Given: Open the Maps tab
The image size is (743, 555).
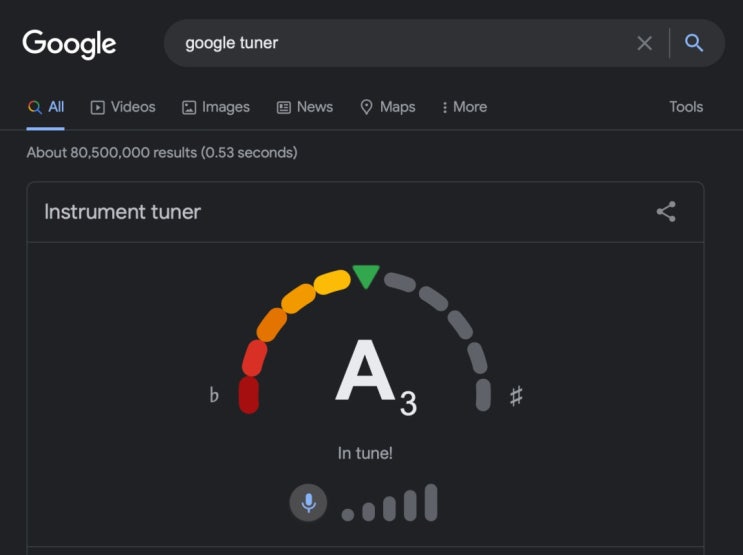Looking at the screenshot, I should click(388, 107).
